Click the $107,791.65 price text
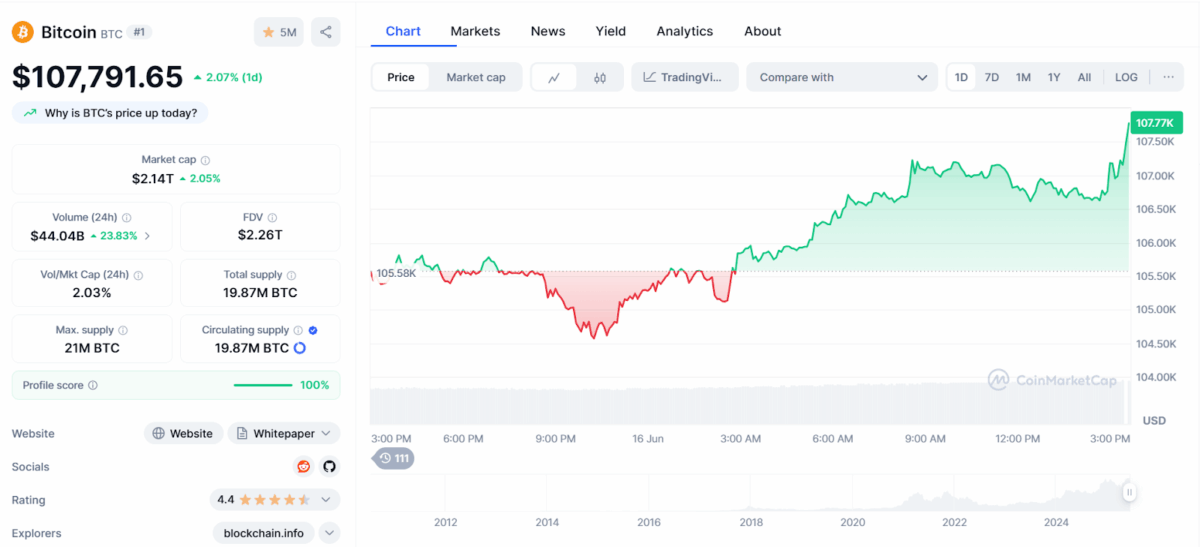 98,77
